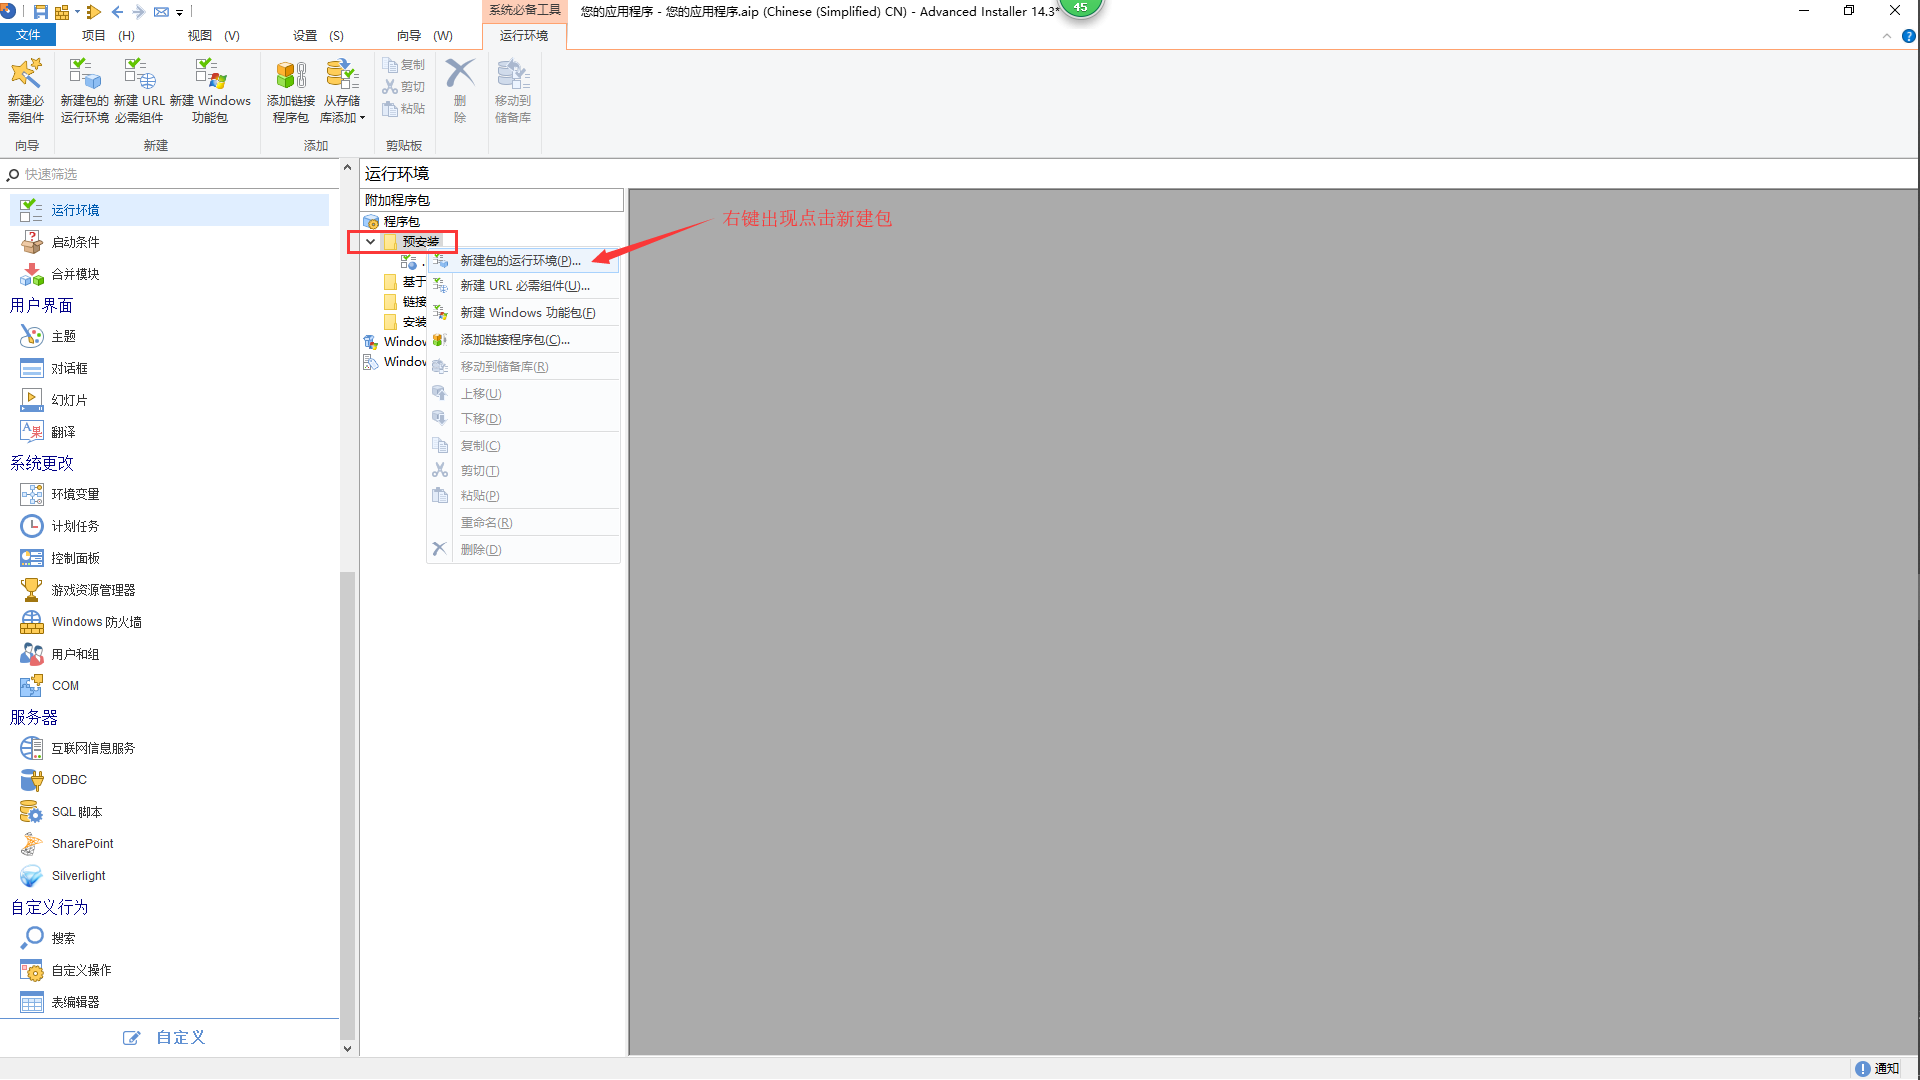The height and width of the screenshot is (1080, 1920).
Task: Open 互联网信息服务 page in sidebar
Action: click(93, 748)
